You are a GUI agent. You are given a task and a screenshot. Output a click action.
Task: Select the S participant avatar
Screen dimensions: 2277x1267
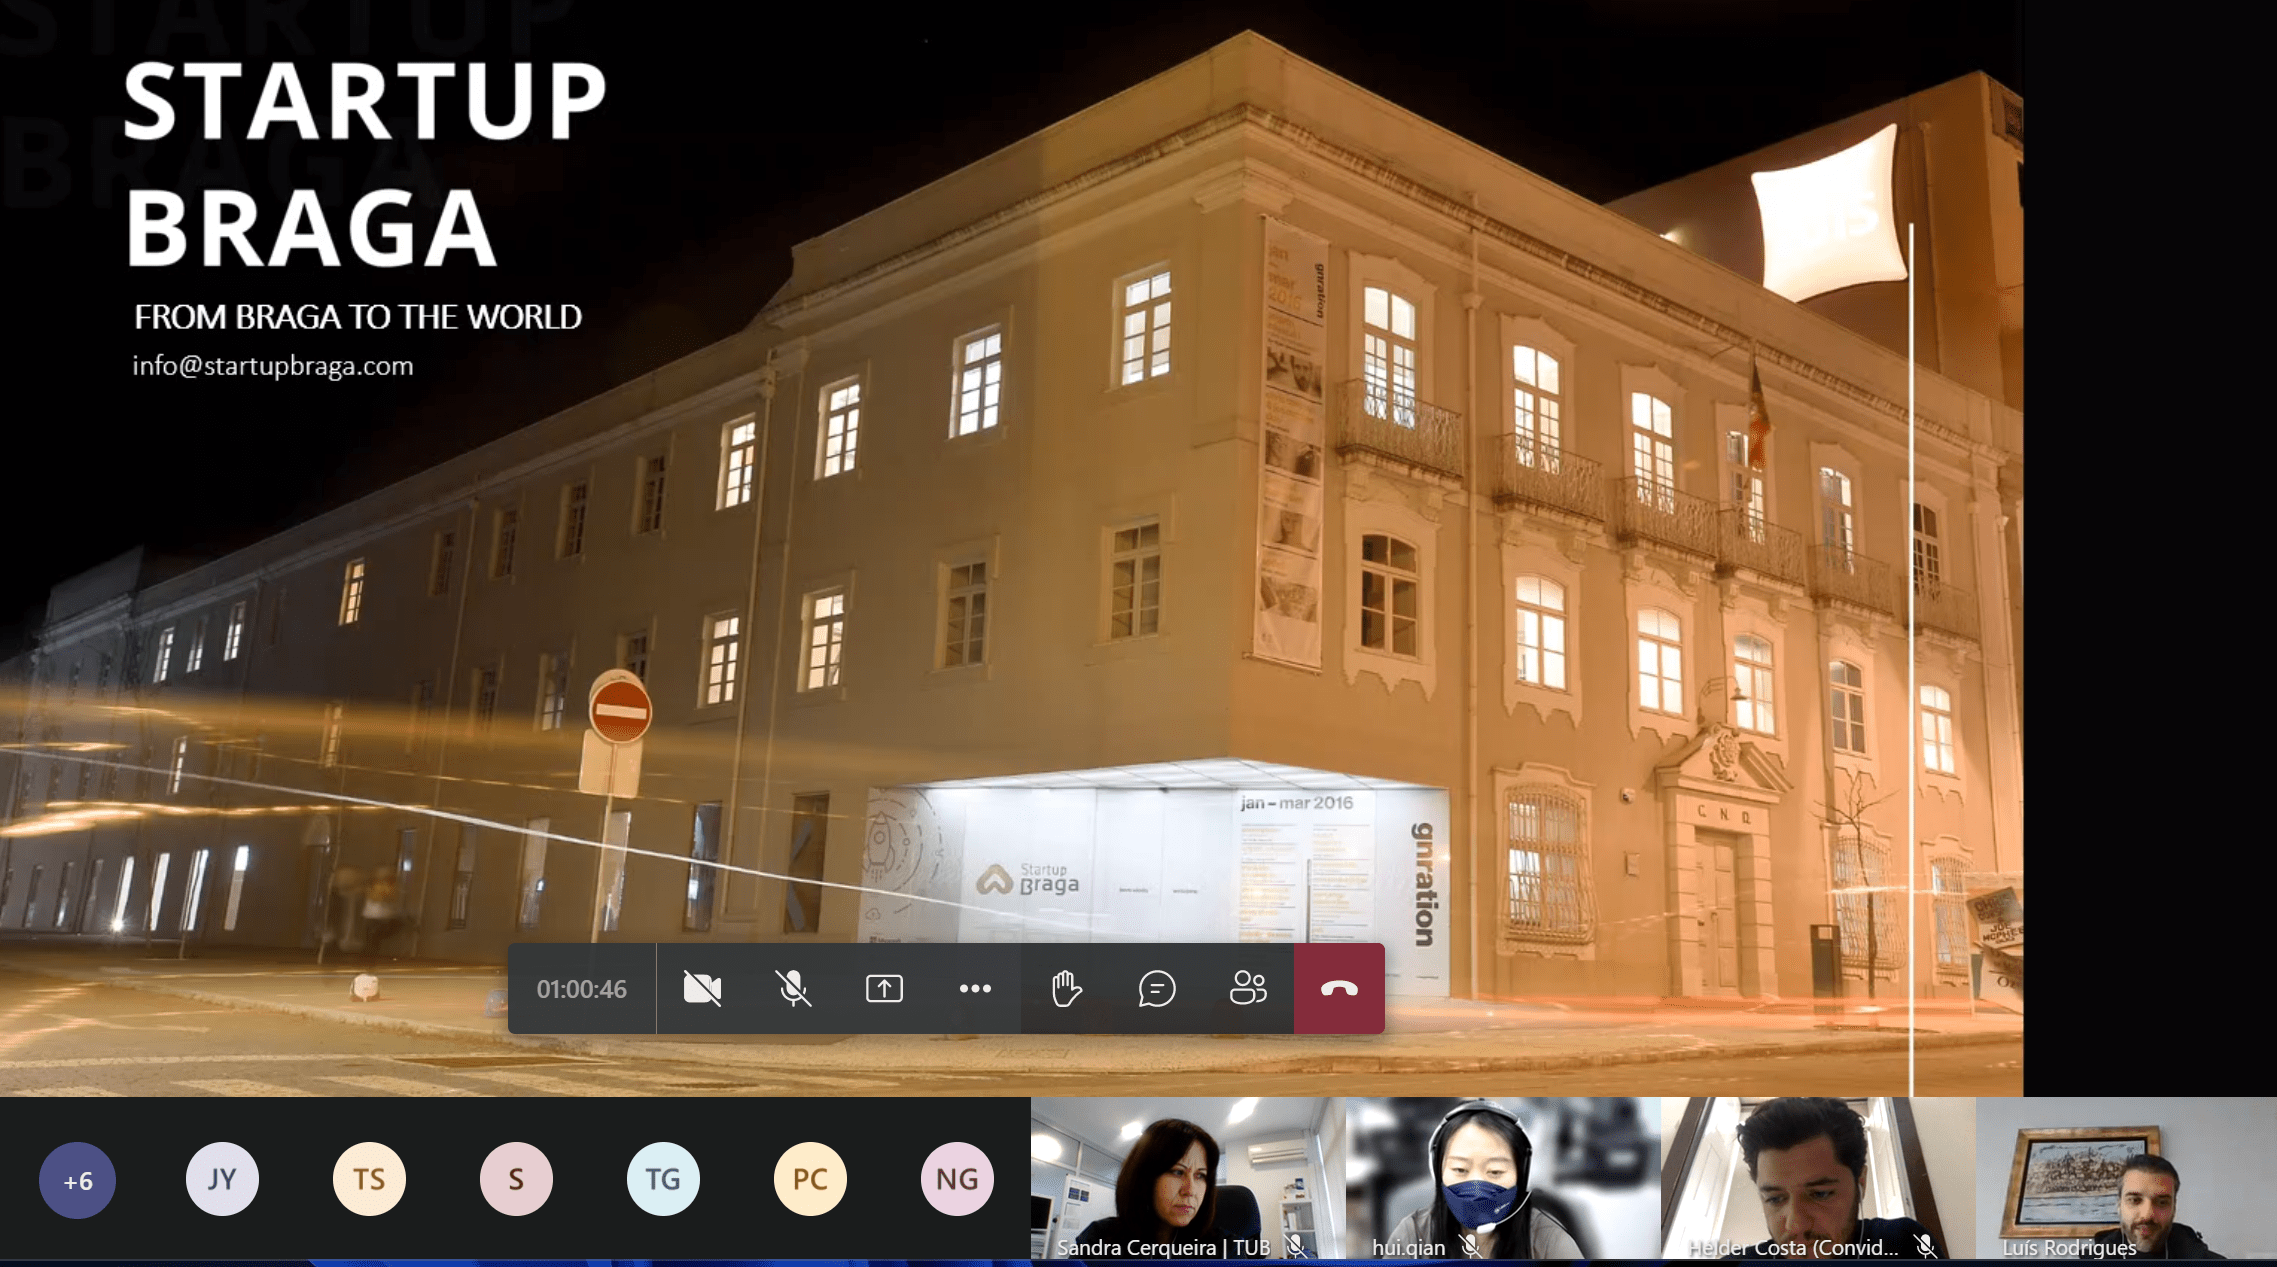click(516, 1179)
